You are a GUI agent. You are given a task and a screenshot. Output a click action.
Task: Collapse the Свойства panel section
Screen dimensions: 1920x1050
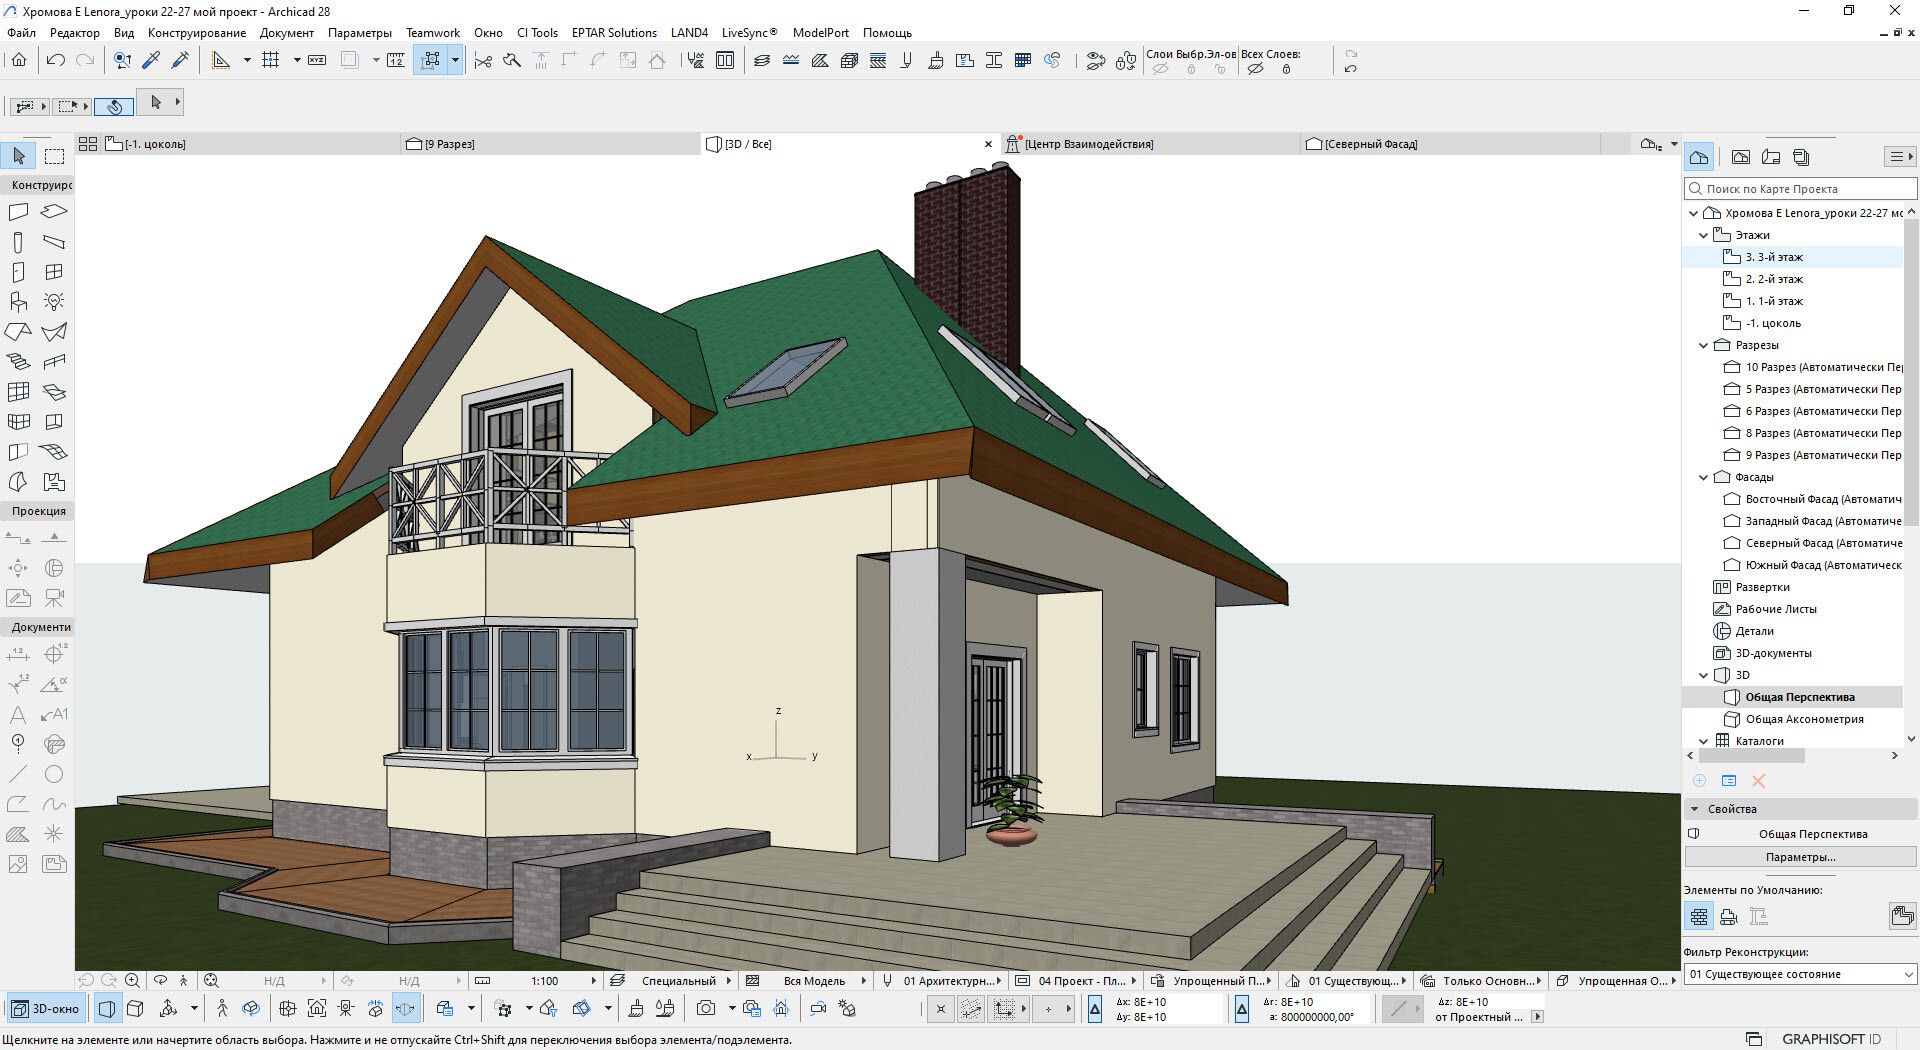[1695, 809]
